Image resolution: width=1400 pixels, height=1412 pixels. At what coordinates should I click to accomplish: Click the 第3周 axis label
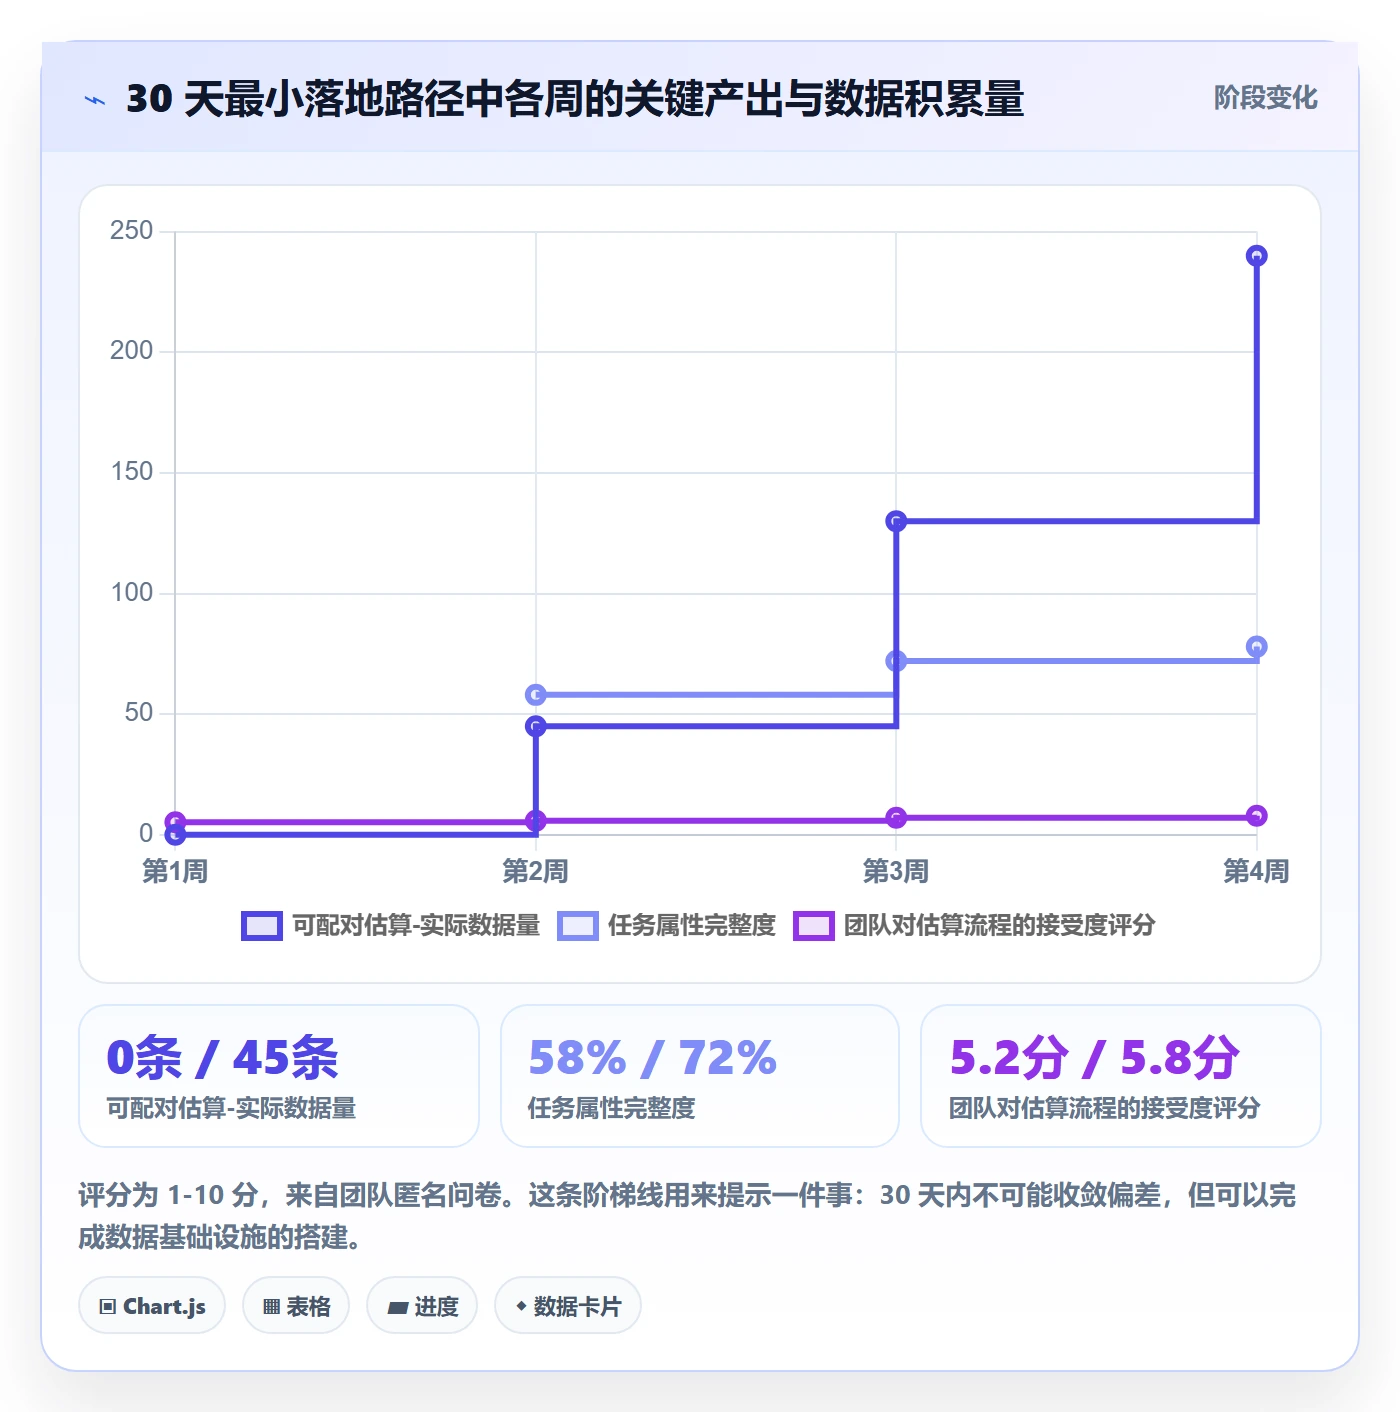(x=896, y=872)
